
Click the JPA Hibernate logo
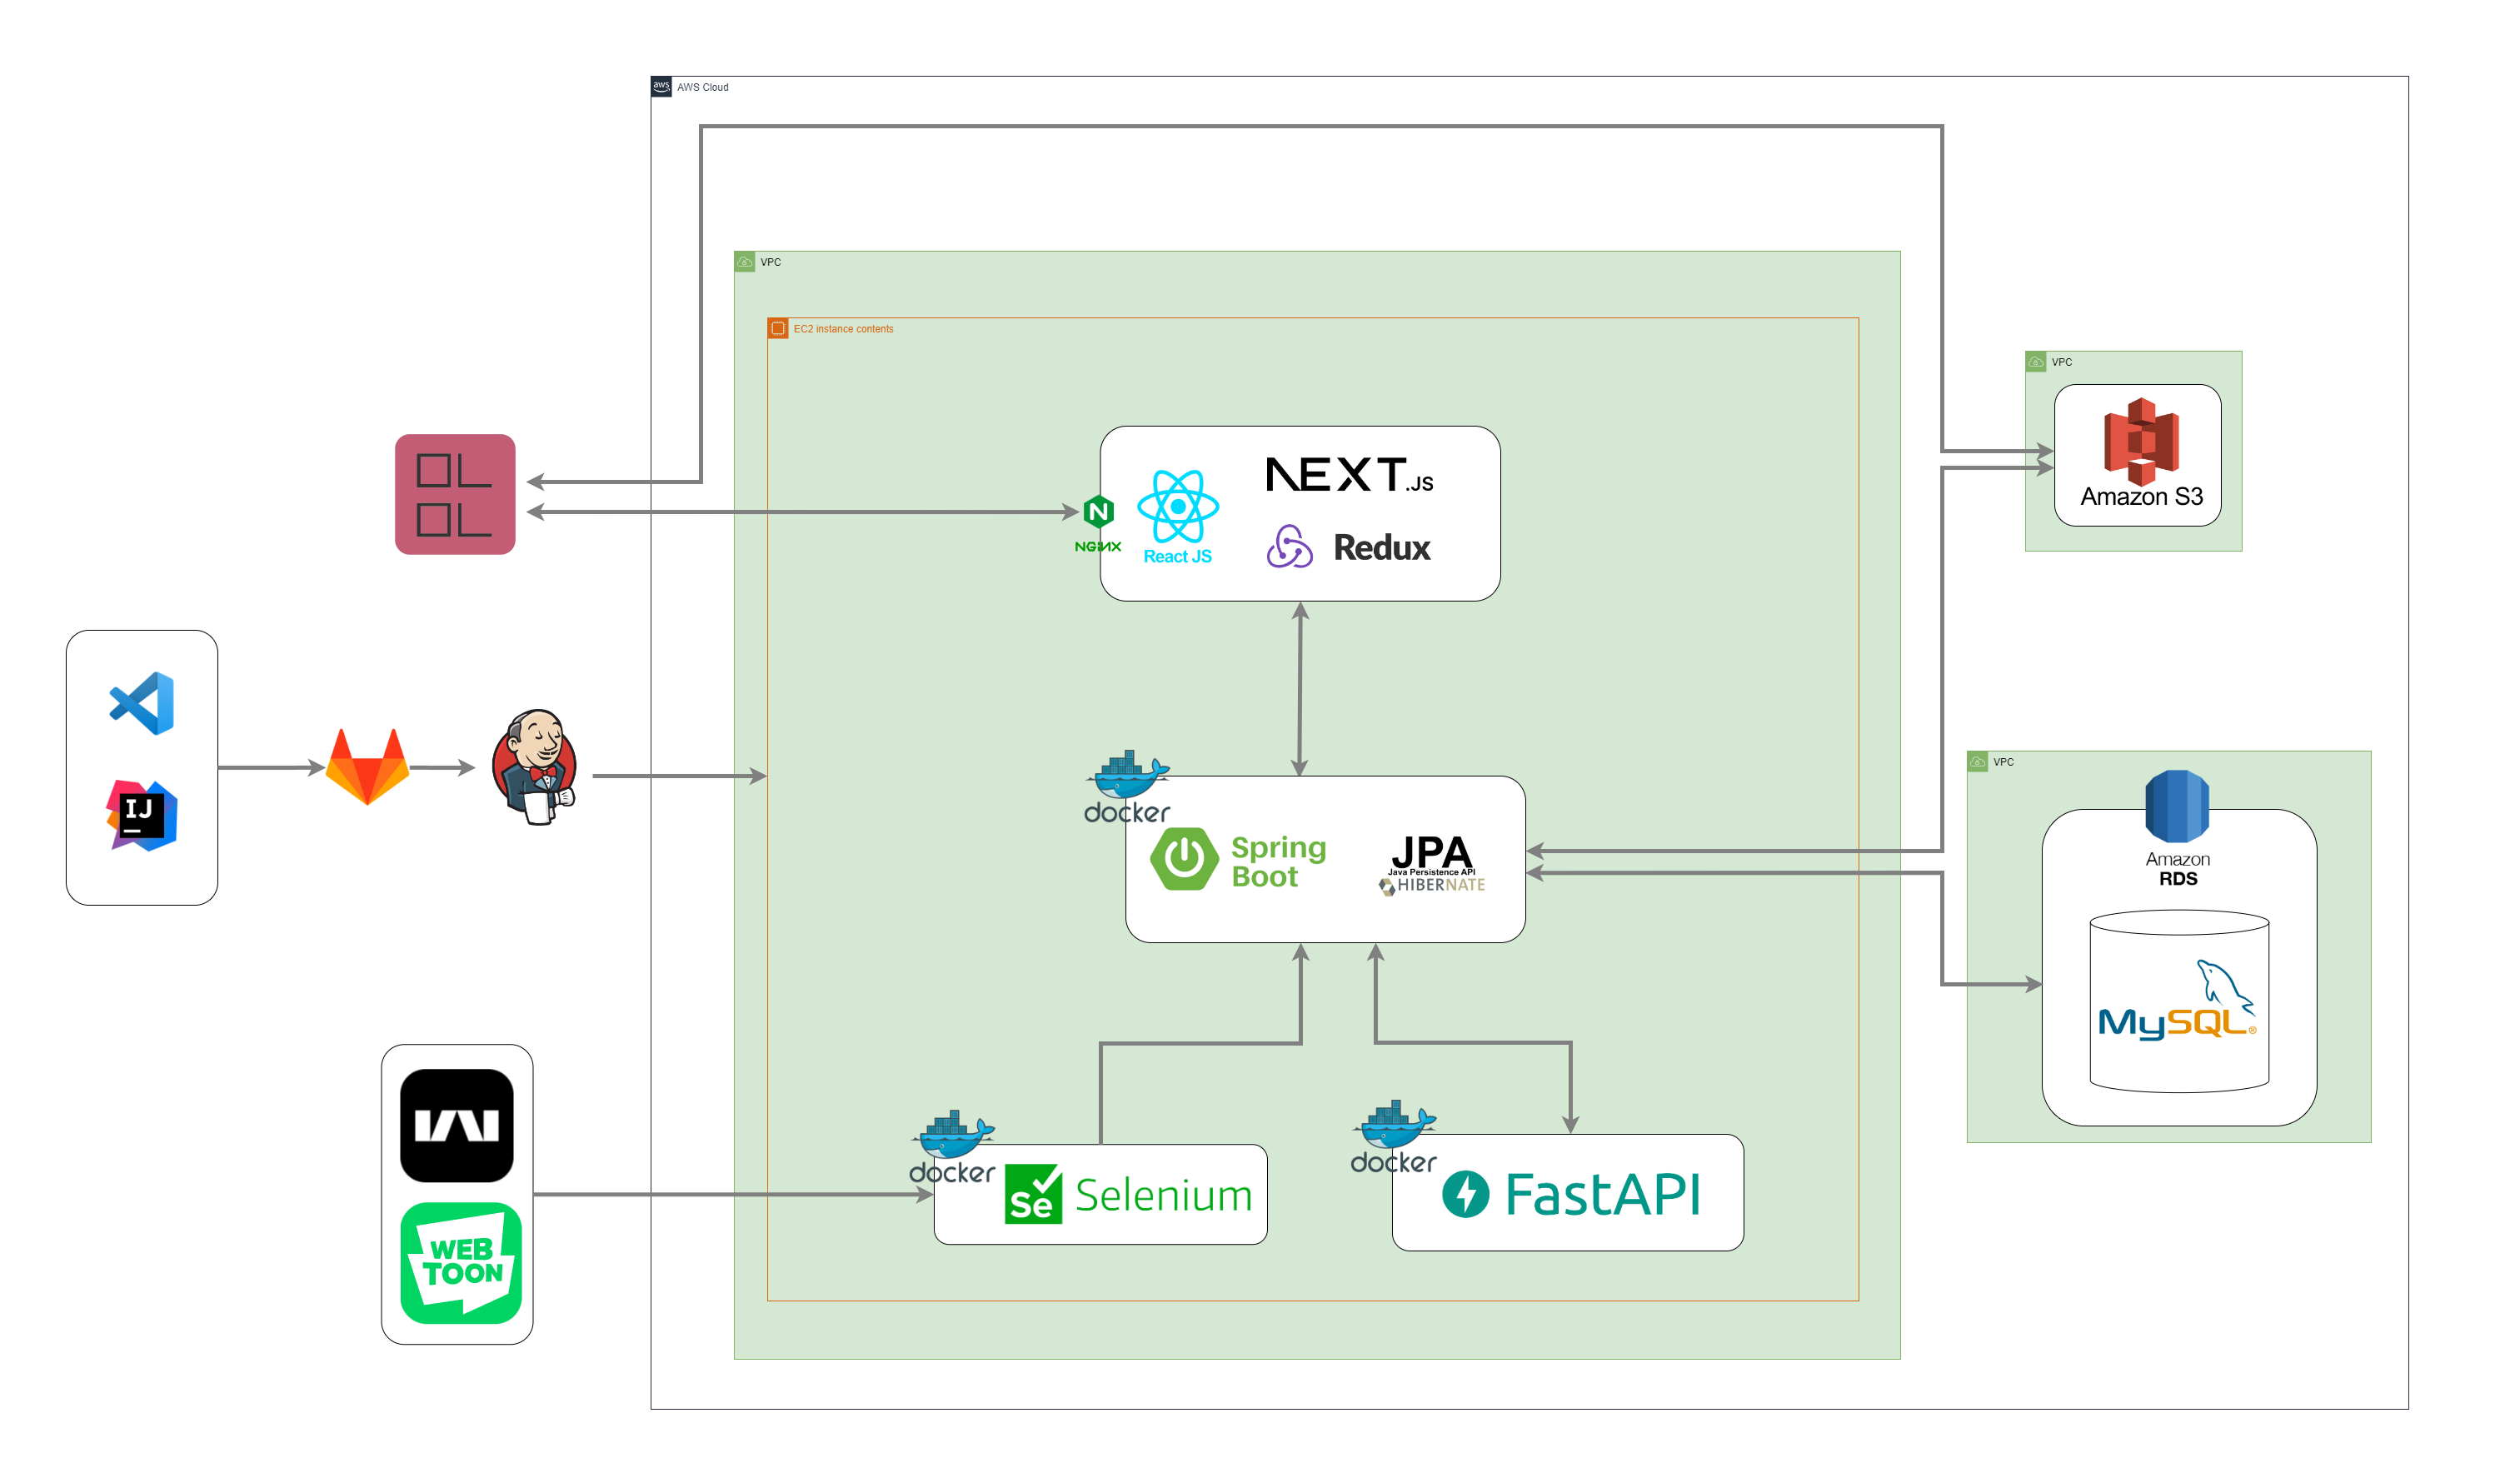(1432, 864)
